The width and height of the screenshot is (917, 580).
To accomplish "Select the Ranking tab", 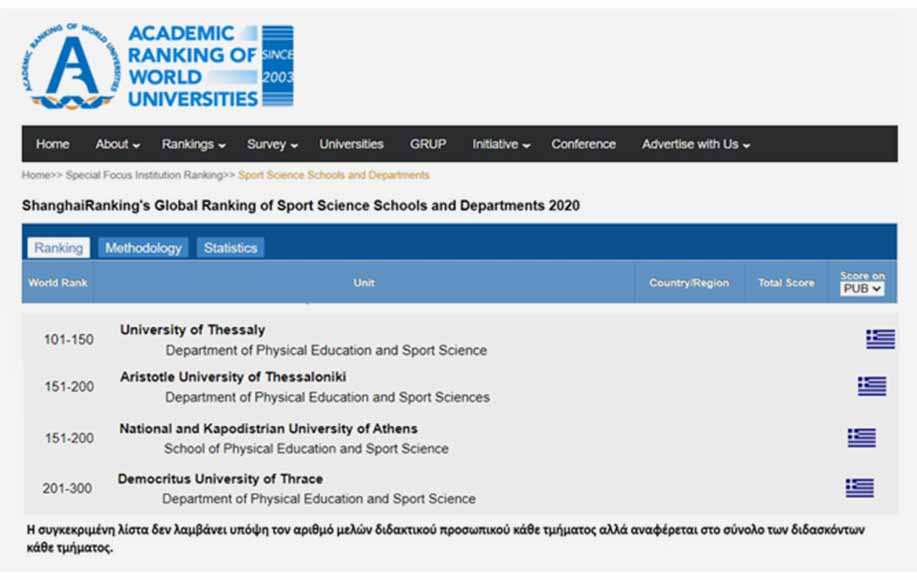I will (58, 248).
